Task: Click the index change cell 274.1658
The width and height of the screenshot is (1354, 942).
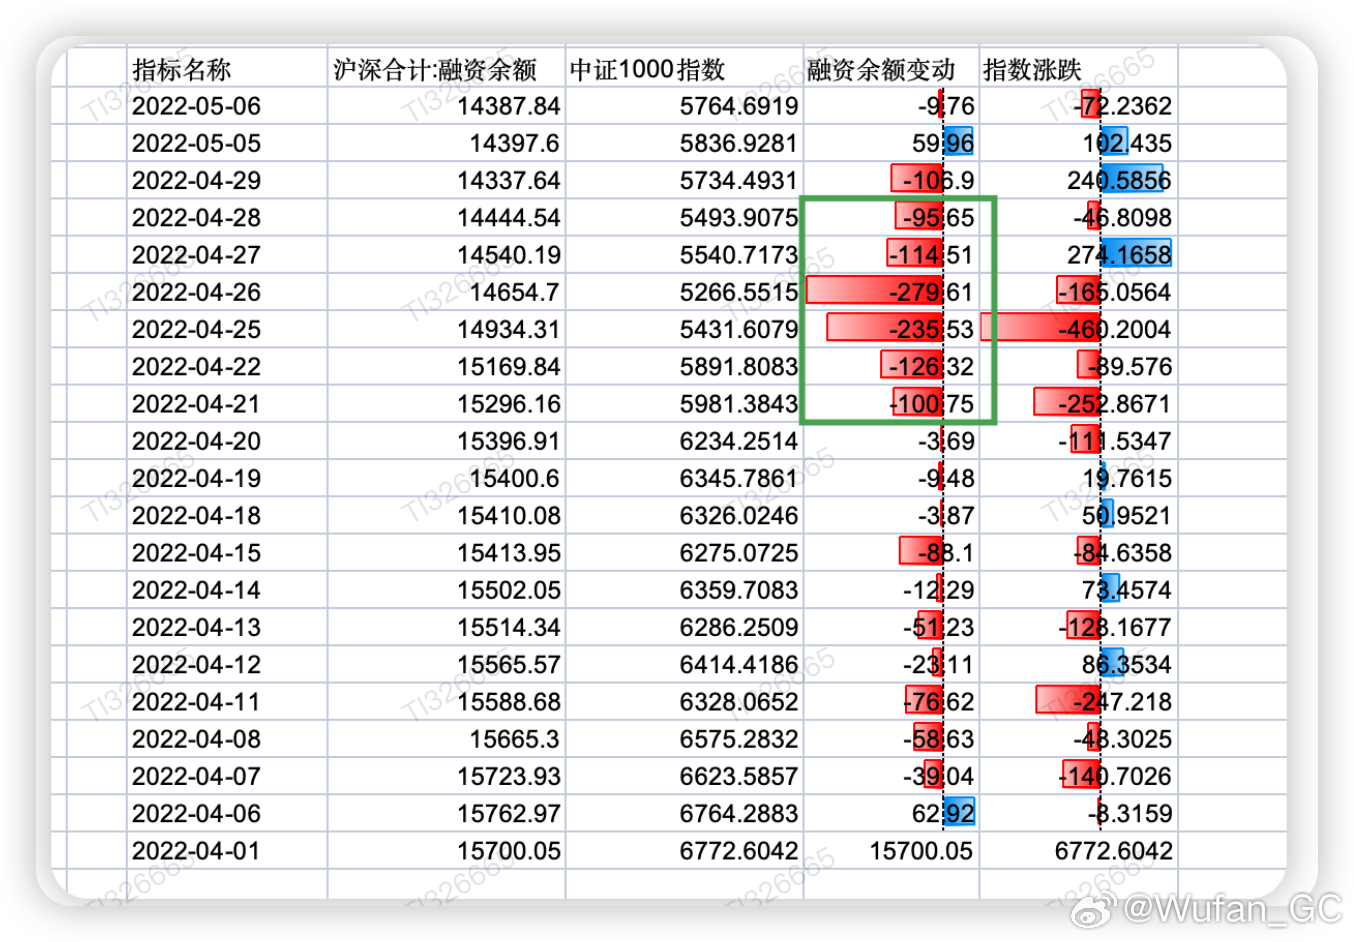Action: pos(1078,255)
